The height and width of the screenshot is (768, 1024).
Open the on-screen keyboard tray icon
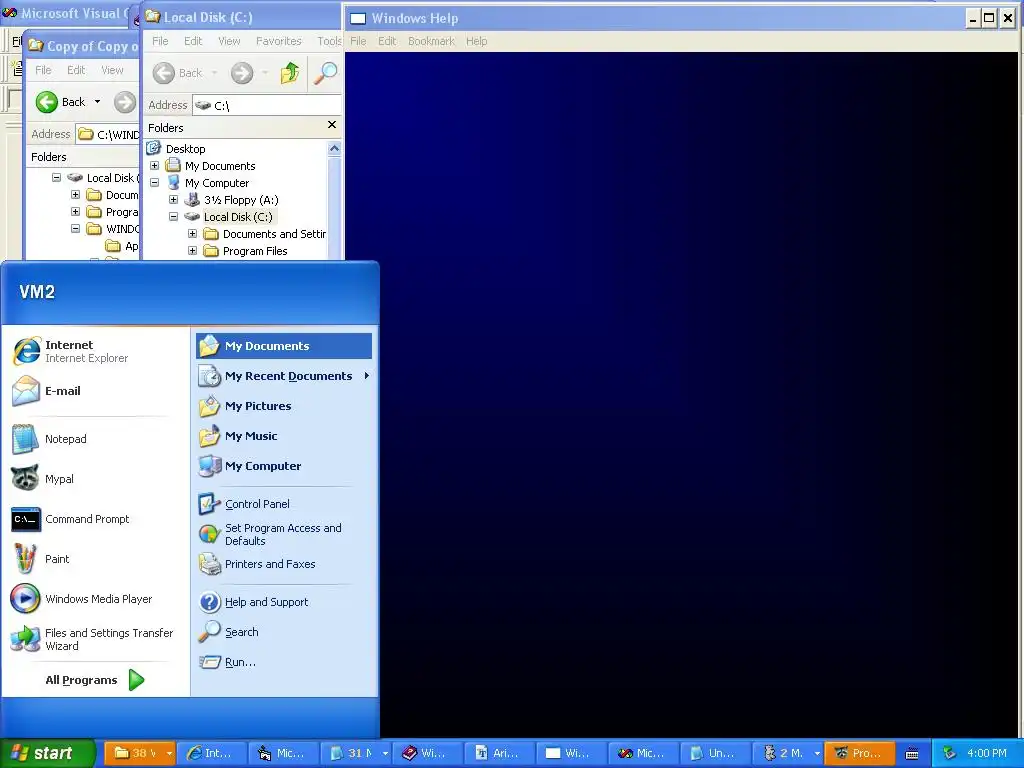point(912,753)
